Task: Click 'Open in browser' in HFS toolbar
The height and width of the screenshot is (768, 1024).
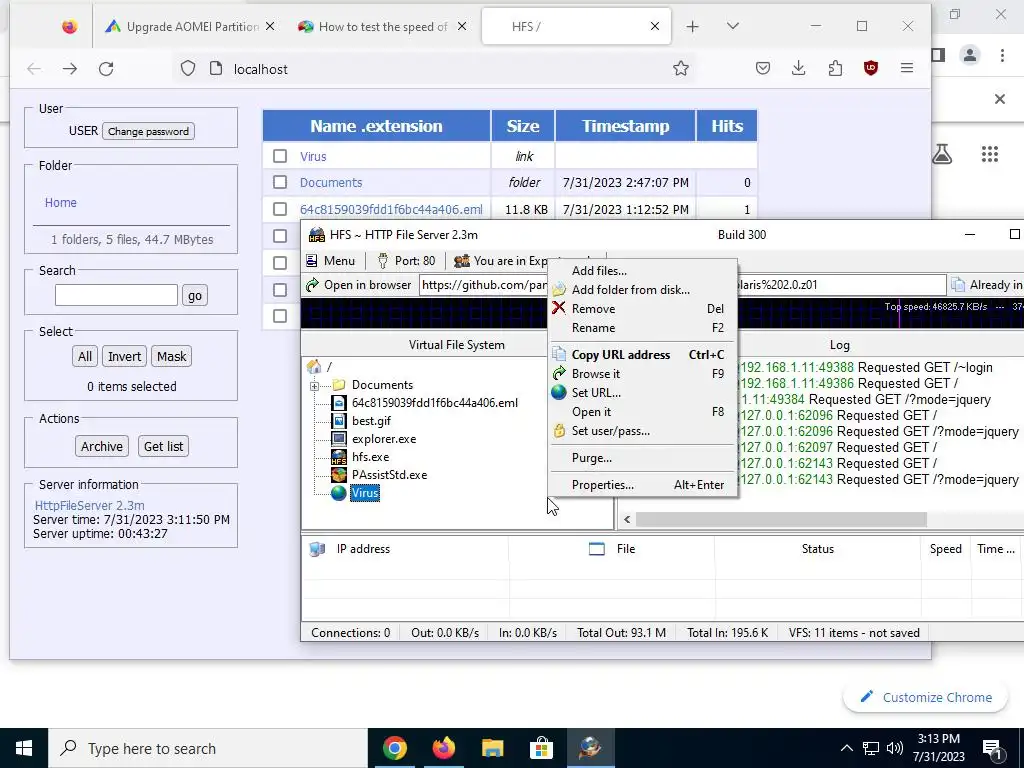Action: [359, 285]
